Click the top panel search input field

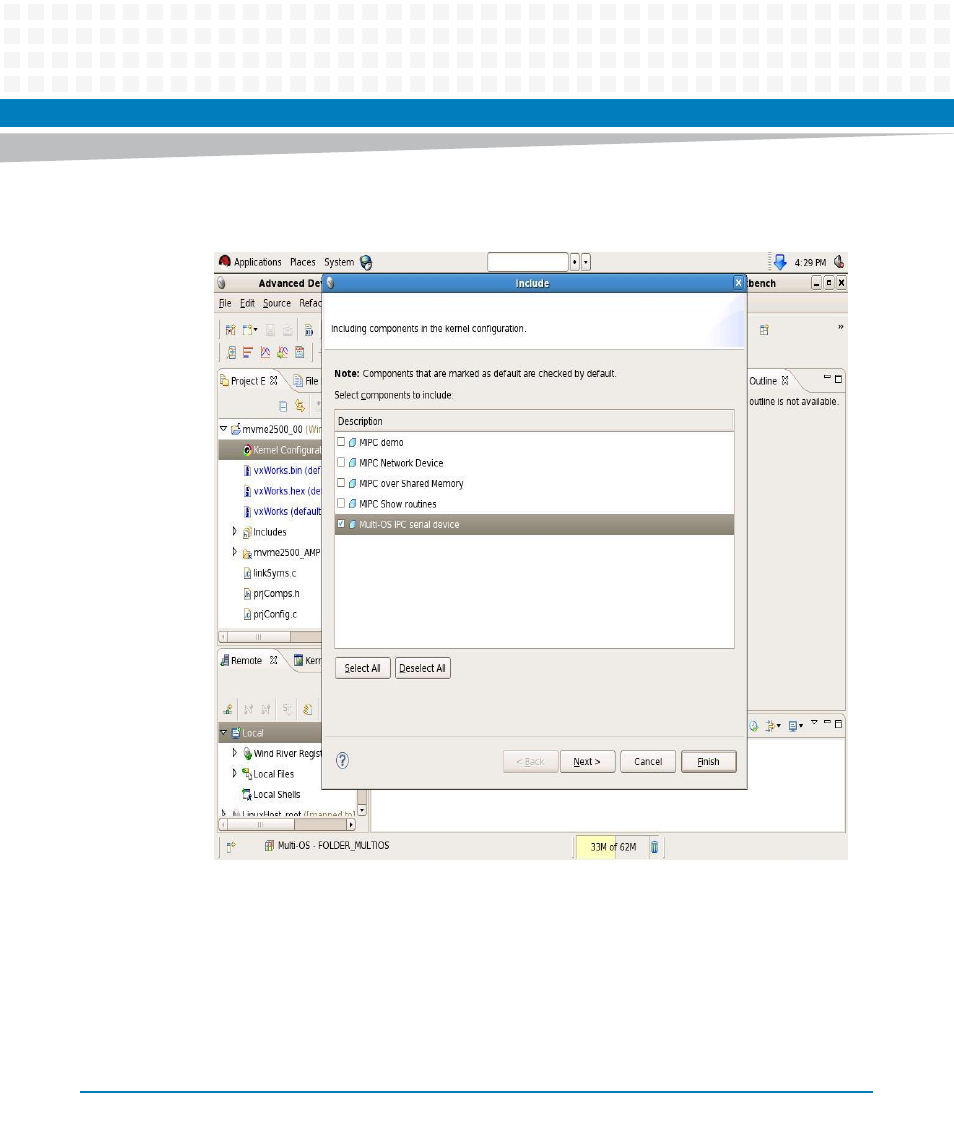pos(527,262)
